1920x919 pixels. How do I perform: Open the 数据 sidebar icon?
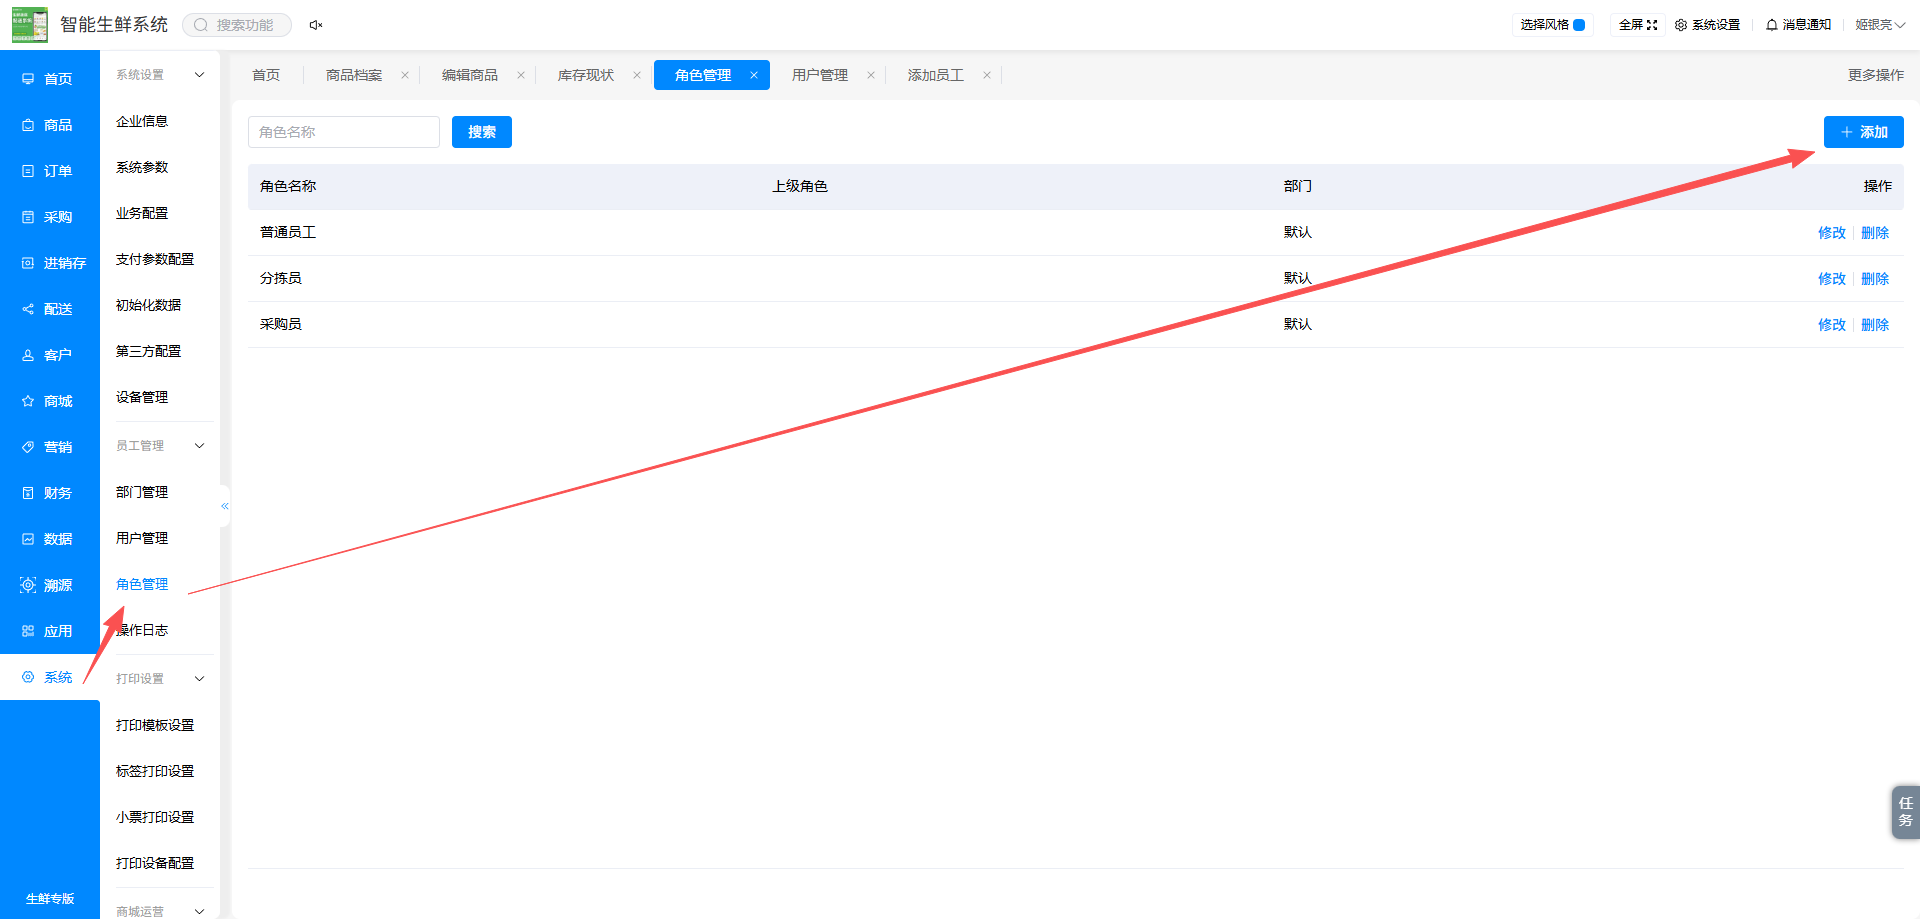[28, 539]
